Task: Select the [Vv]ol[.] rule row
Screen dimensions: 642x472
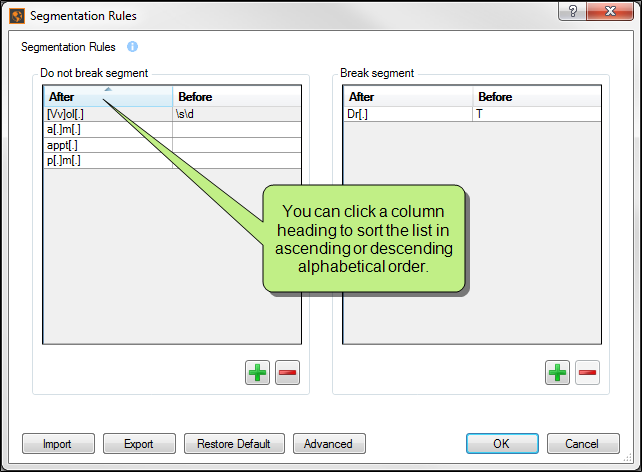Action: click(172, 114)
